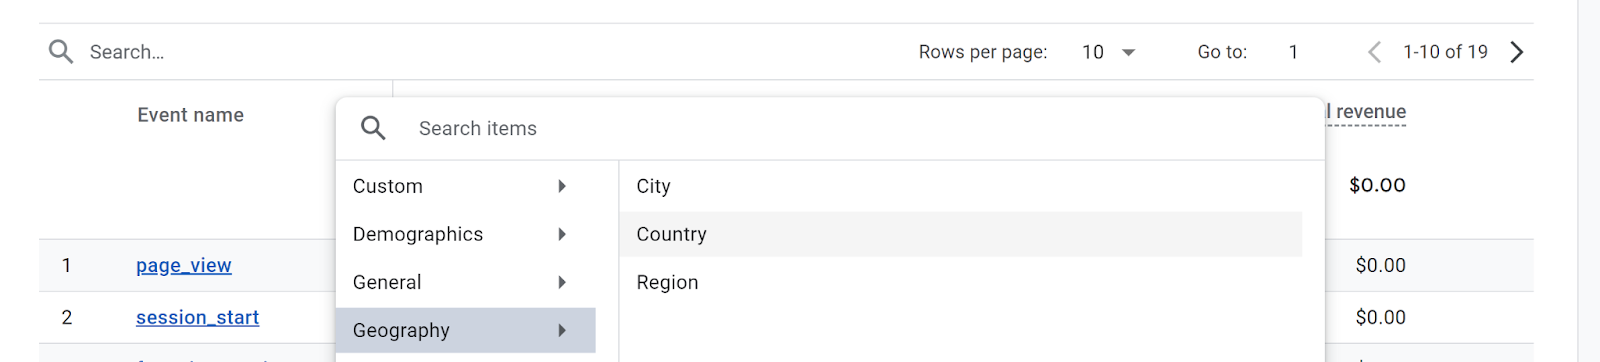The height and width of the screenshot is (362, 1600).
Task: Go to previous page with left chevron
Action: [x=1374, y=52]
